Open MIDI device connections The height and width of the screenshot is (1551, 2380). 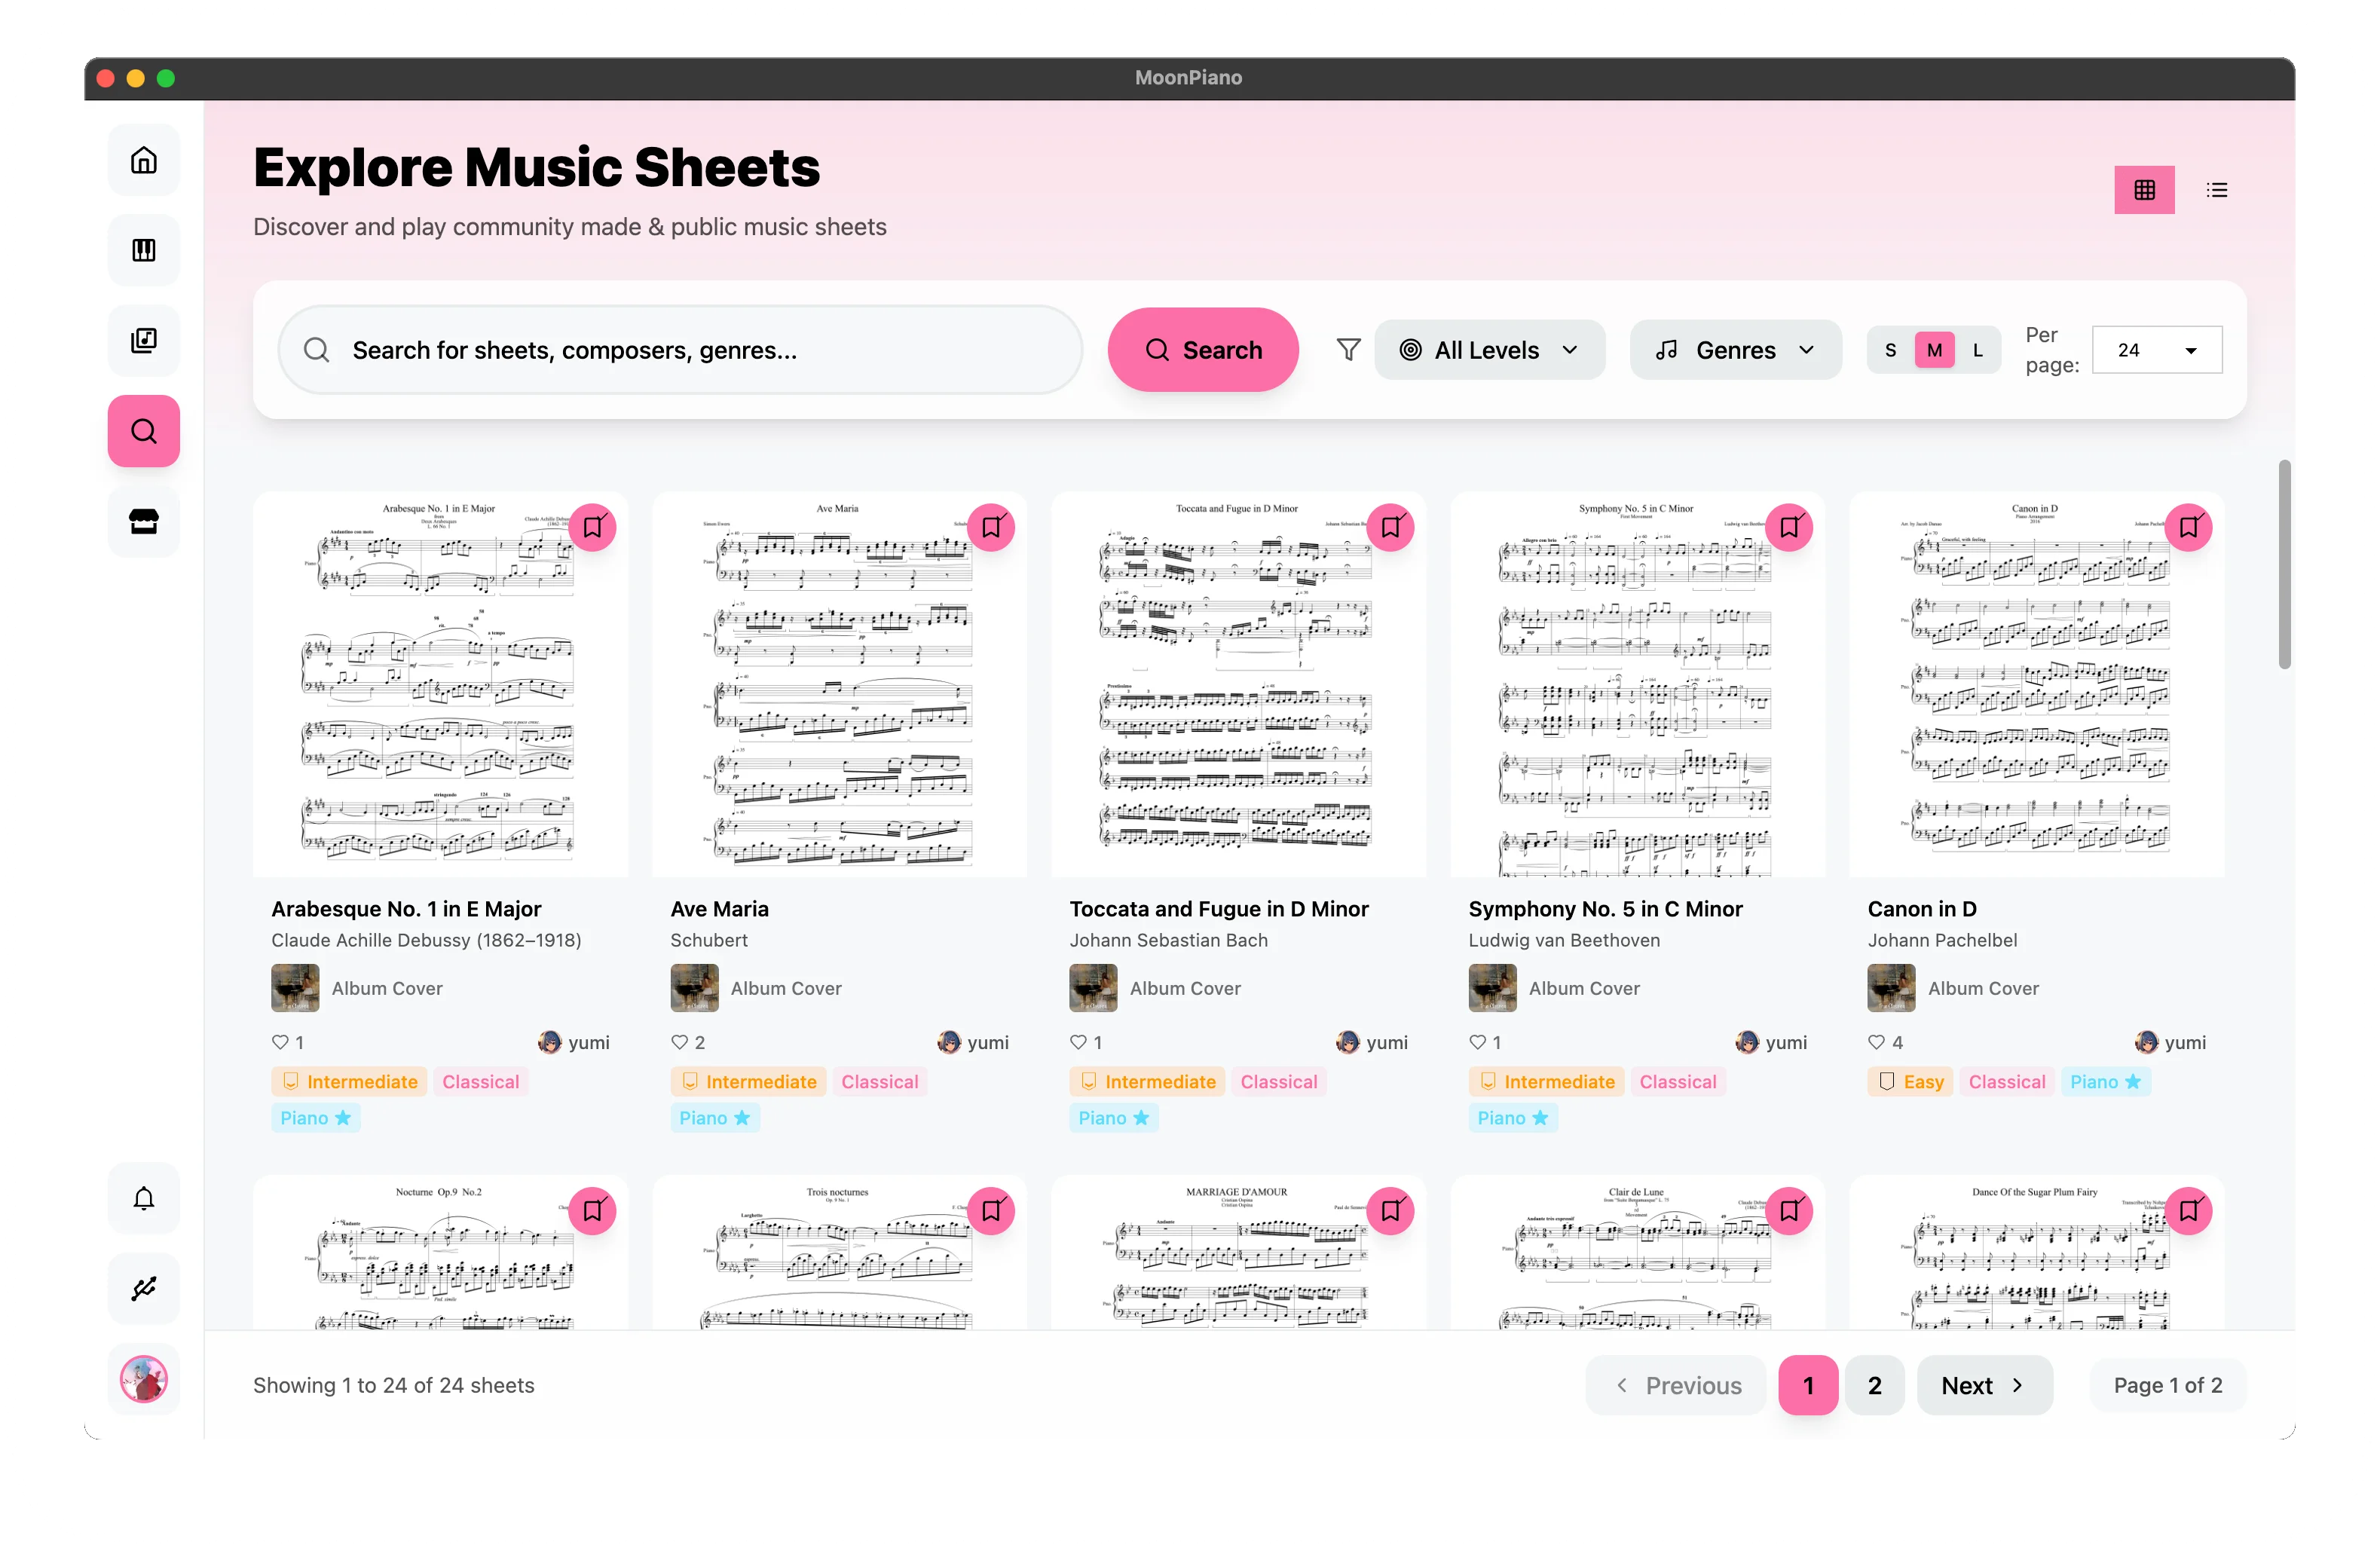143,1288
